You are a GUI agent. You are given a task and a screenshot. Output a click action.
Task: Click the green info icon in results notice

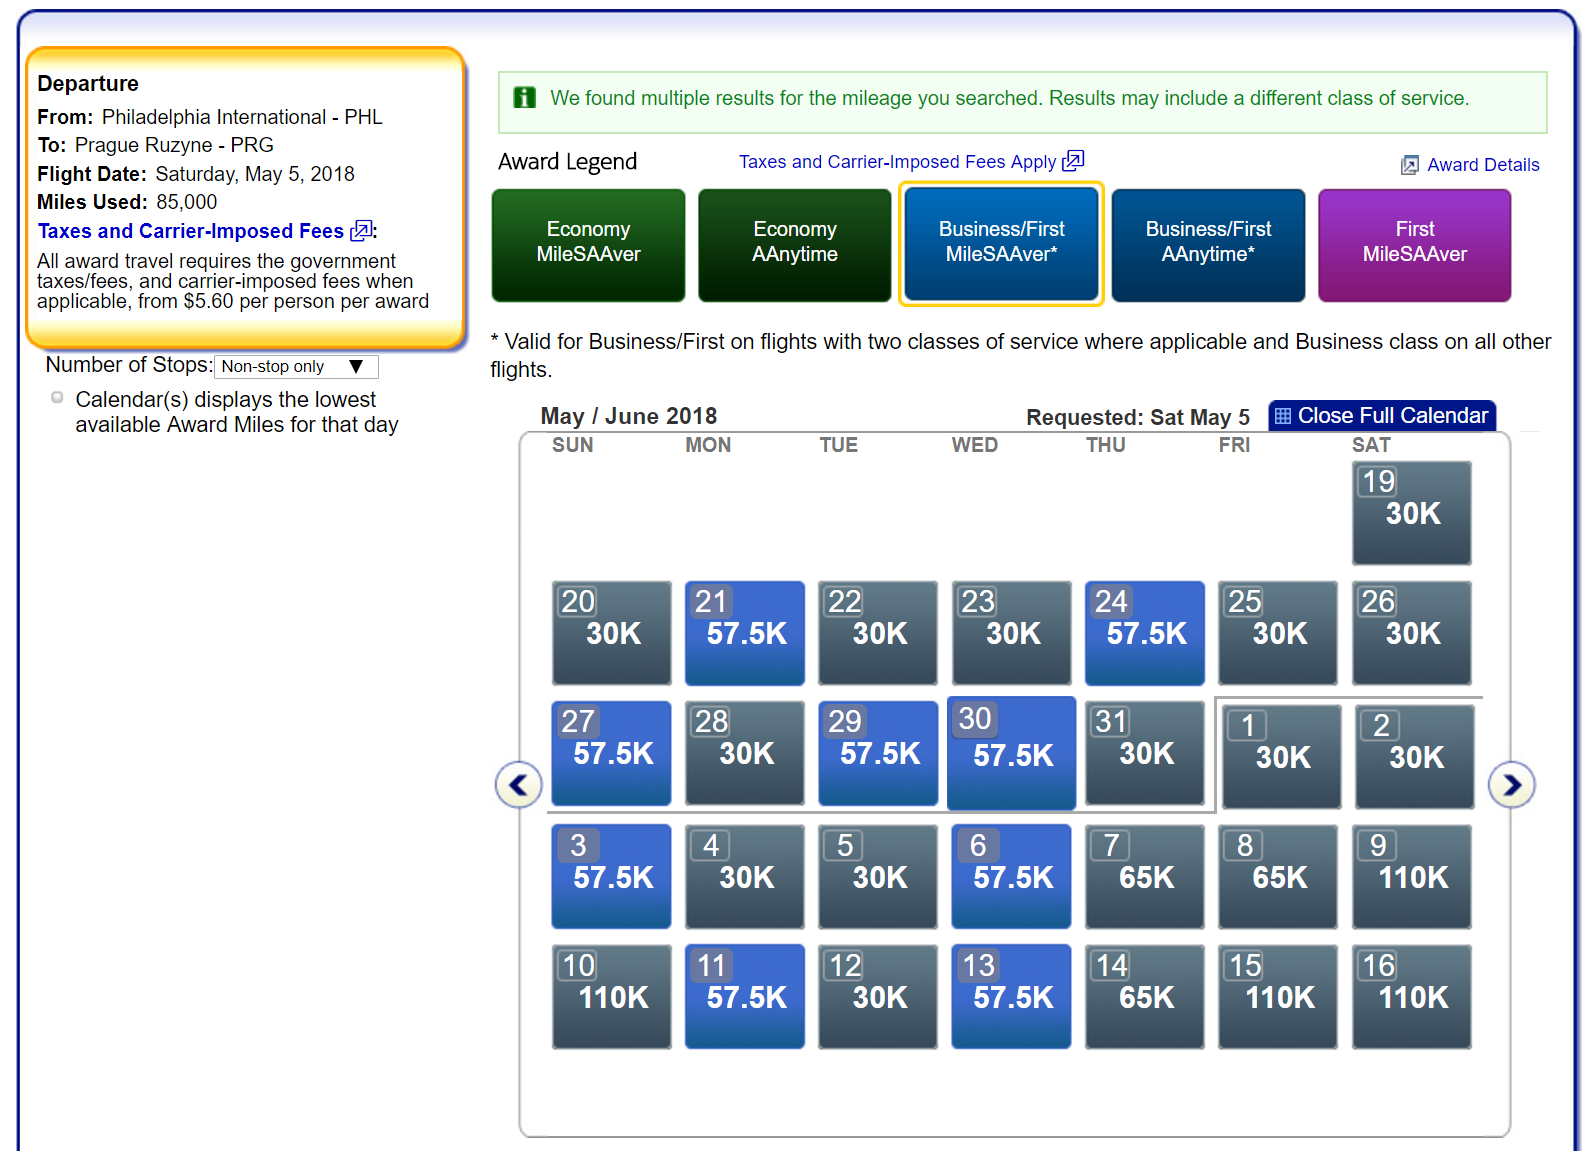click(x=524, y=98)
